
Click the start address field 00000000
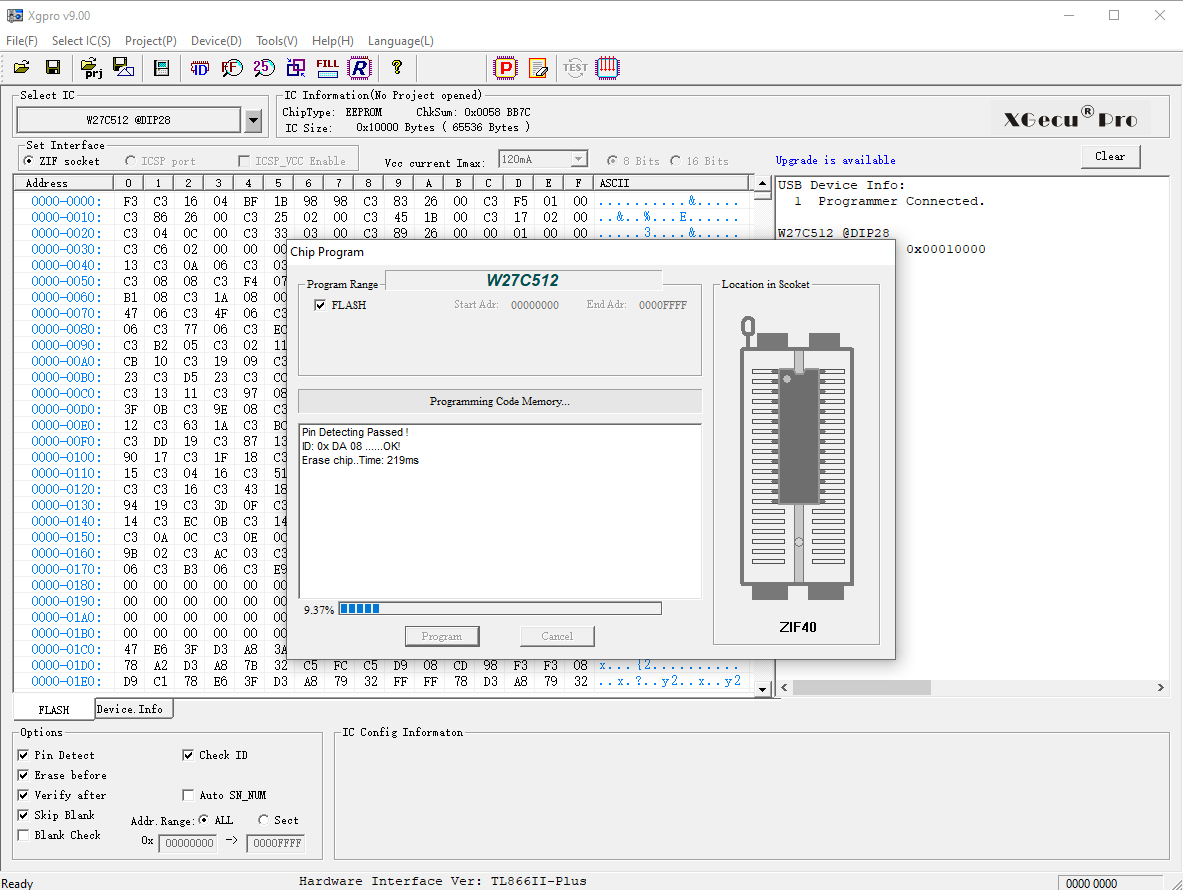point(189,842)
